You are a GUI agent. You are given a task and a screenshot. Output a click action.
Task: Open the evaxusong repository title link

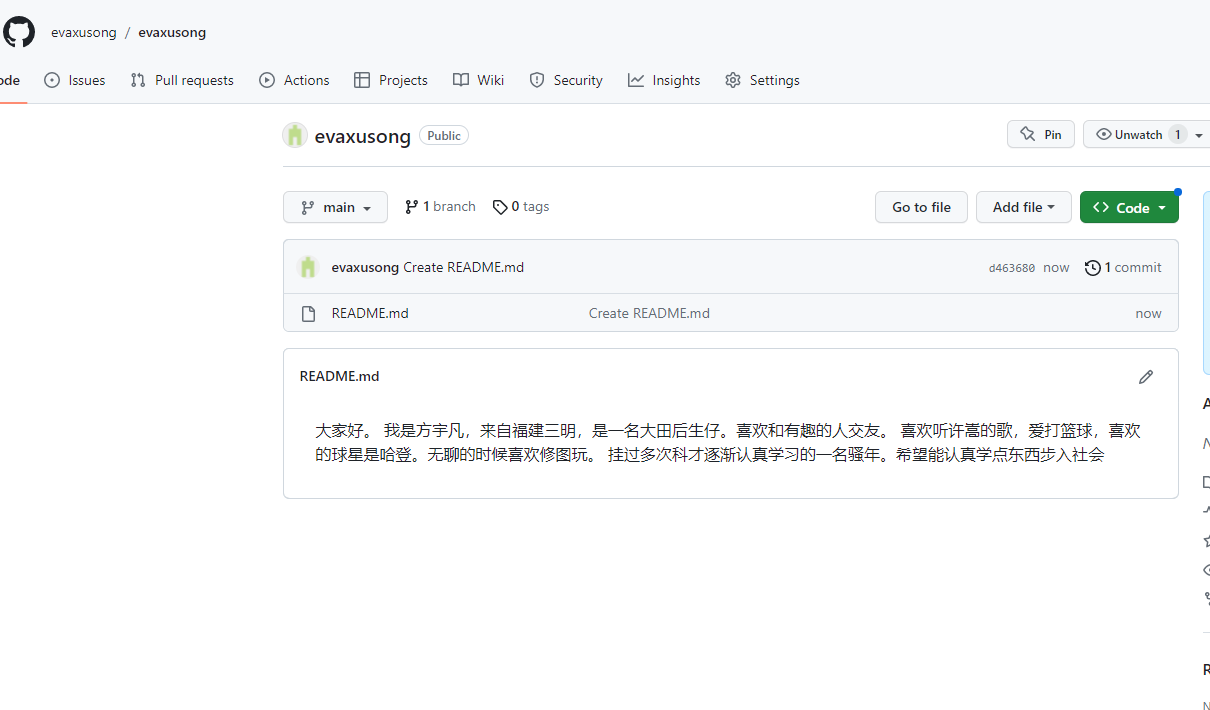pyautogui.click(x=362, y=136)
